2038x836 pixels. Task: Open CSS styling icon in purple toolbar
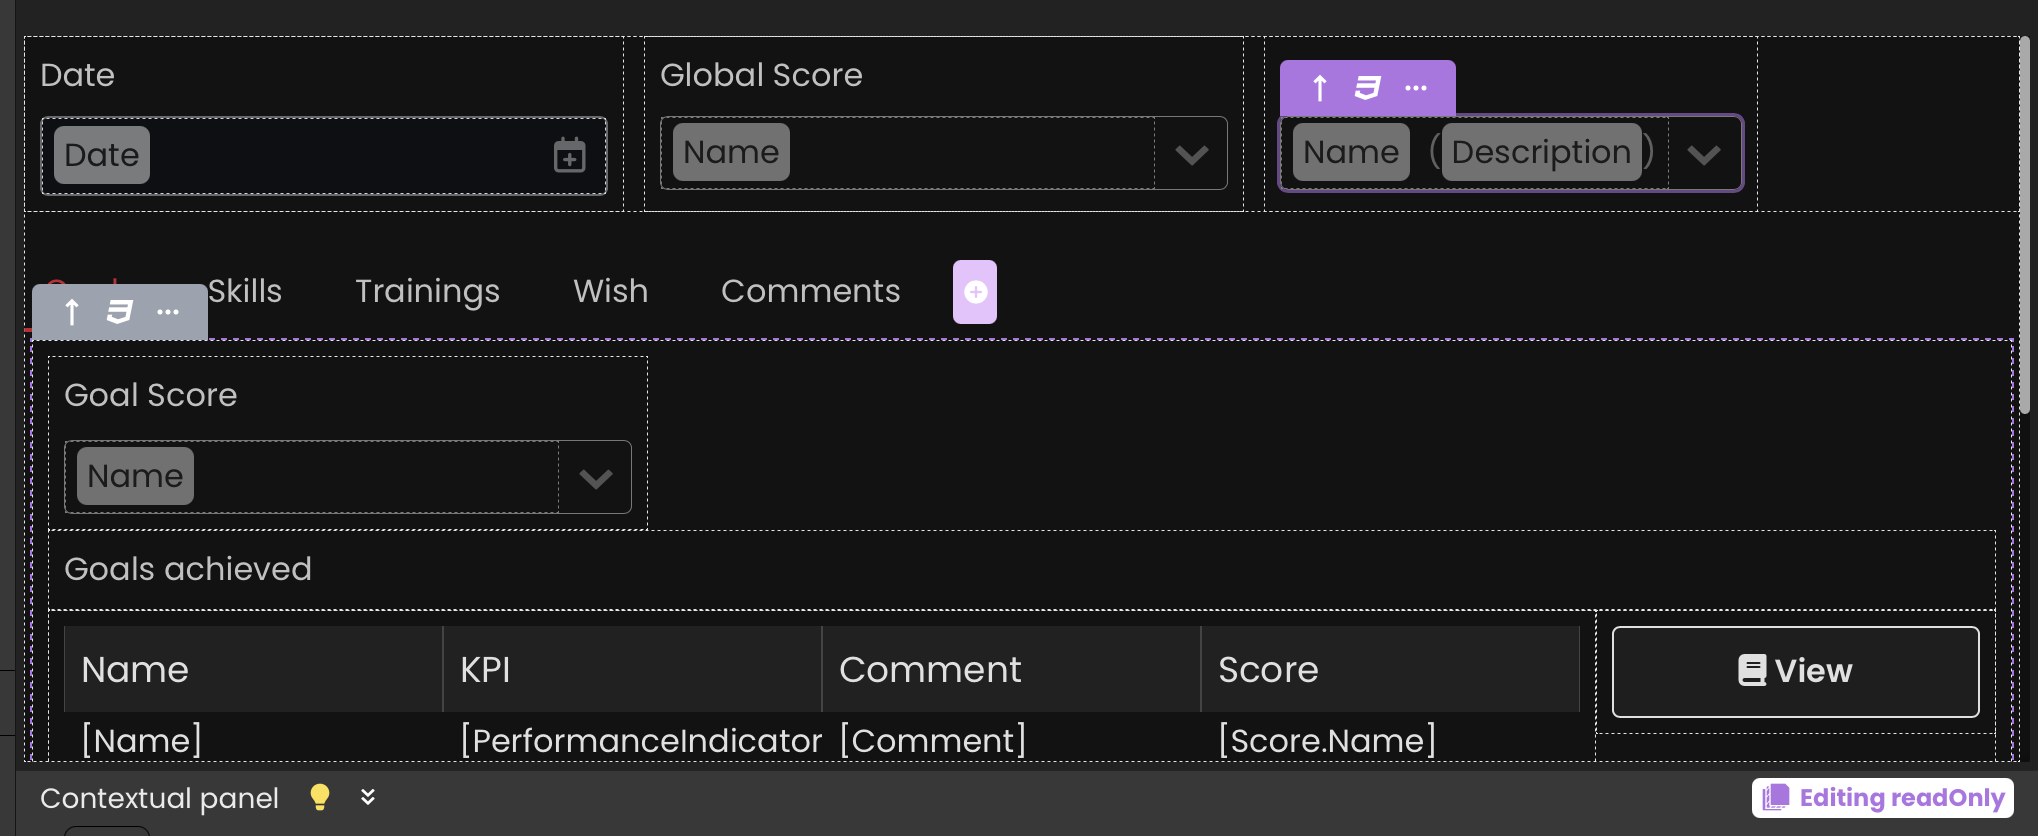[1367, 88]
